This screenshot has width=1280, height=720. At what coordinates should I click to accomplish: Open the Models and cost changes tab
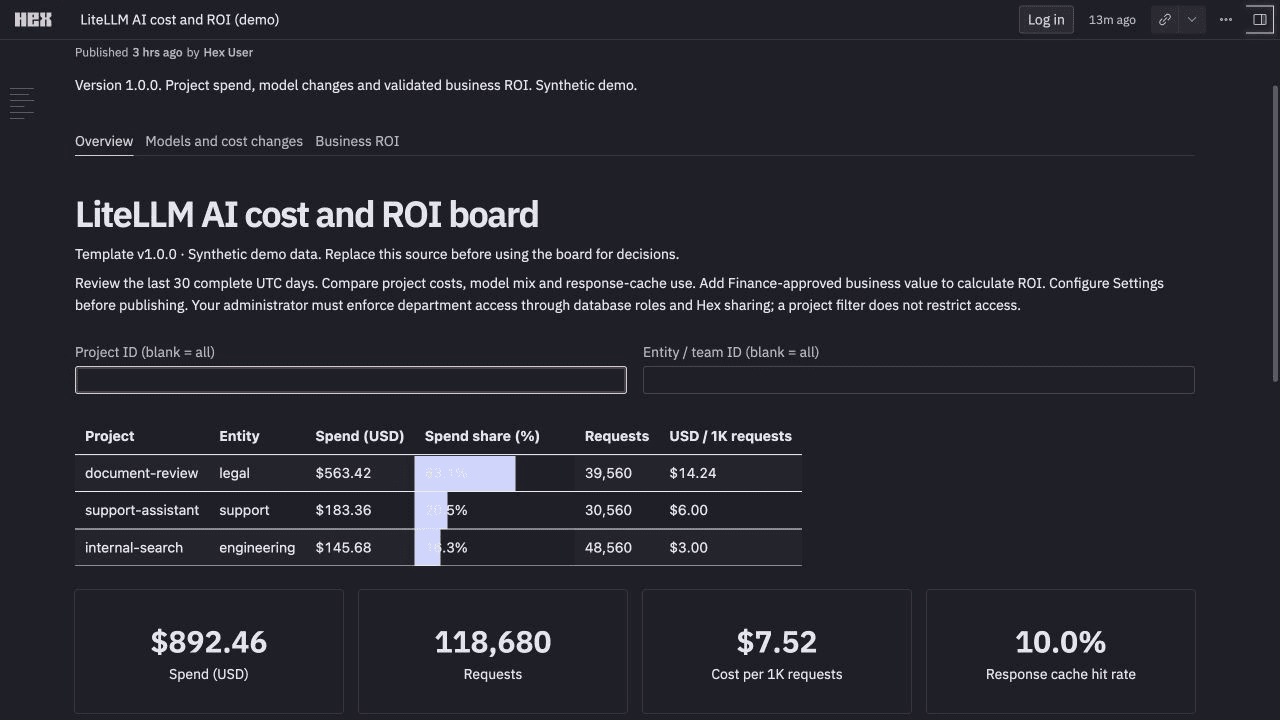coord(224,141)
